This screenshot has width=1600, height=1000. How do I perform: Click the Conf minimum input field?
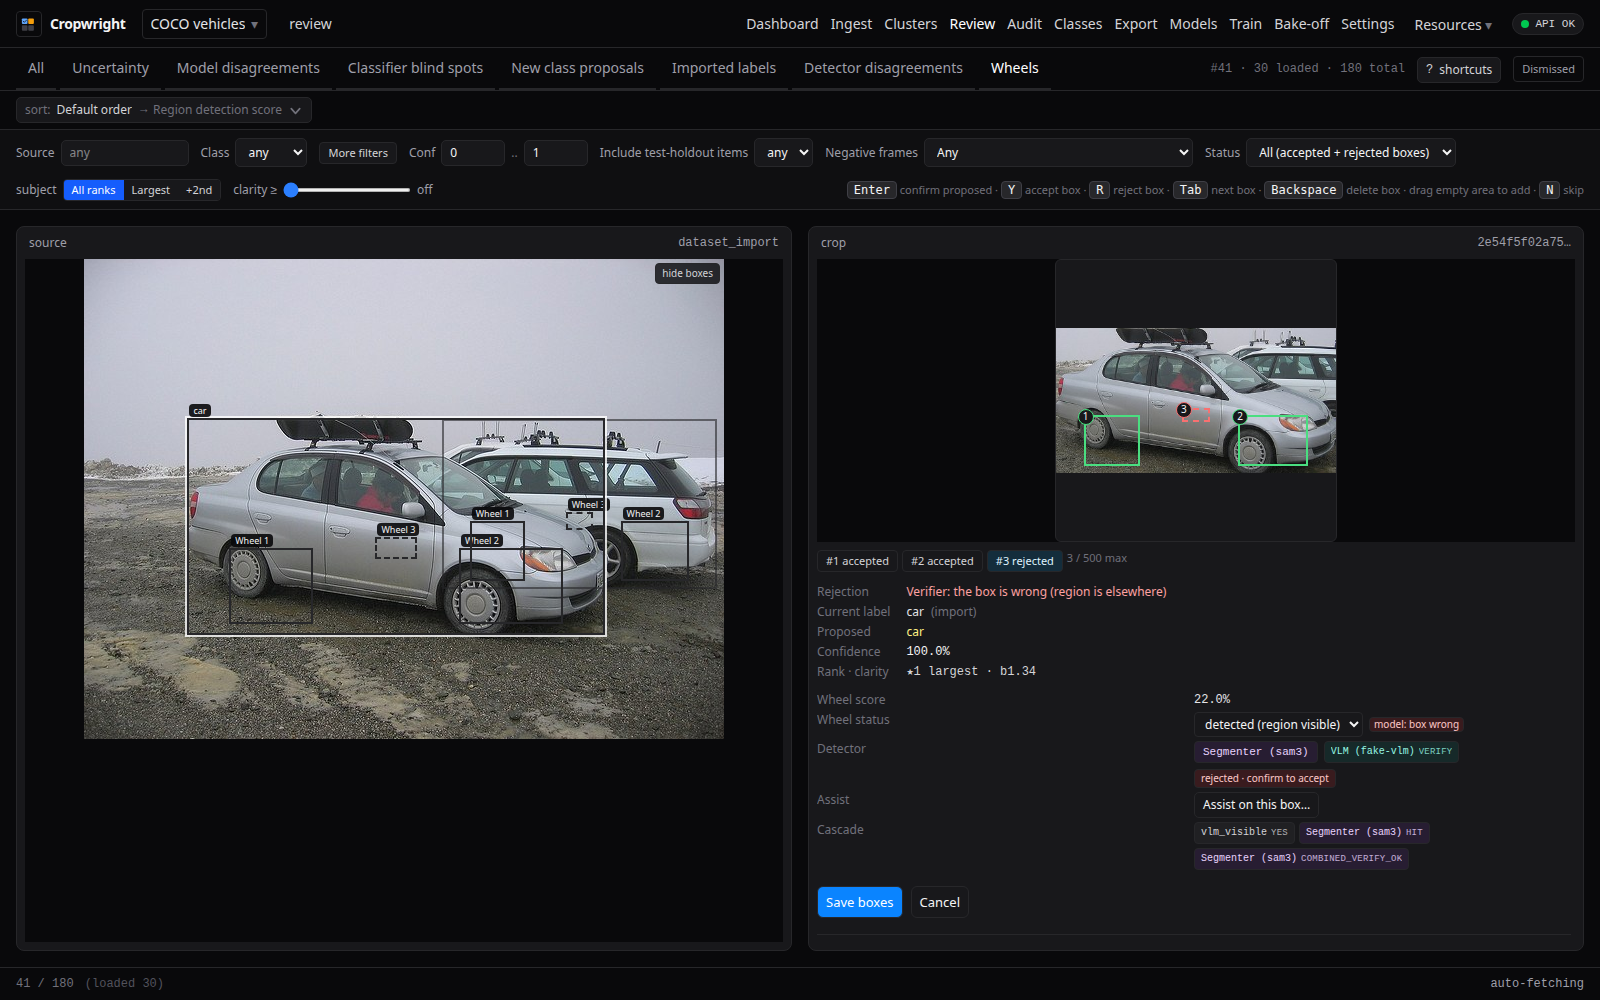[473, 153]
